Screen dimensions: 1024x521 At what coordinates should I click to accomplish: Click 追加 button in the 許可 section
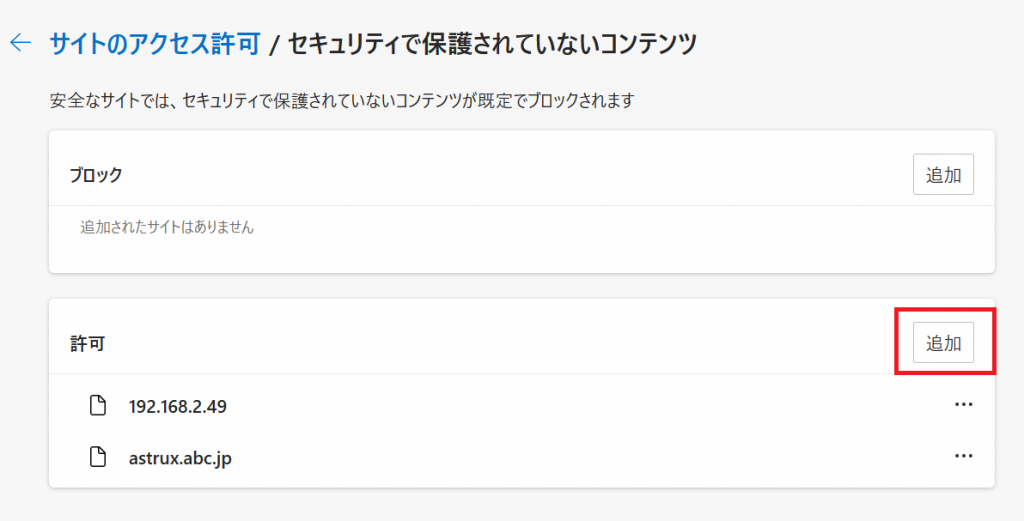click(x=943, y=343)
